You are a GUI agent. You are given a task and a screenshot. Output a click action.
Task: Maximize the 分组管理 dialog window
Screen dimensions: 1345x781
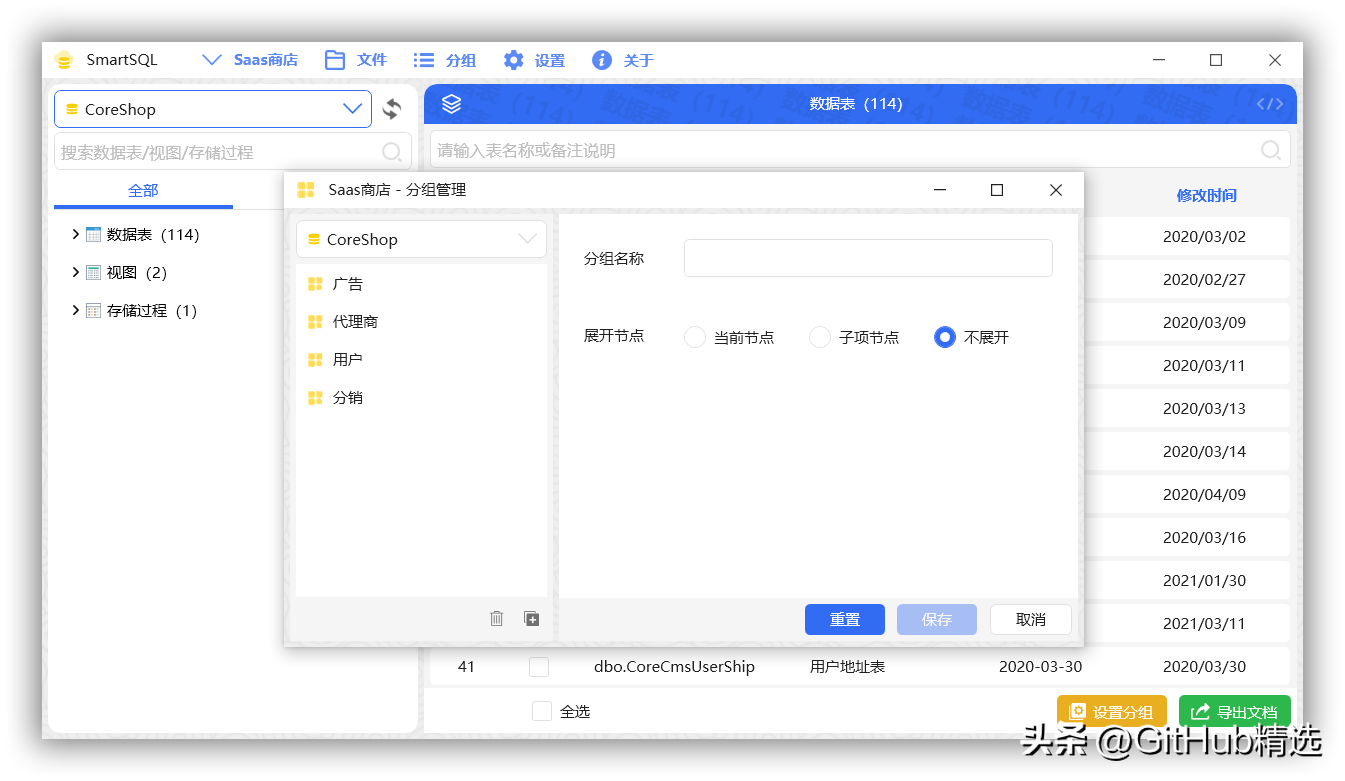click(x=997, y=190)
